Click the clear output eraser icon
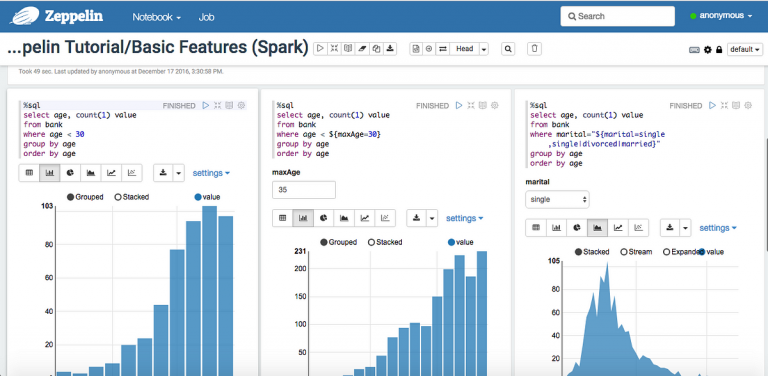The image size is (768, 376). click(x=362, y=48)
